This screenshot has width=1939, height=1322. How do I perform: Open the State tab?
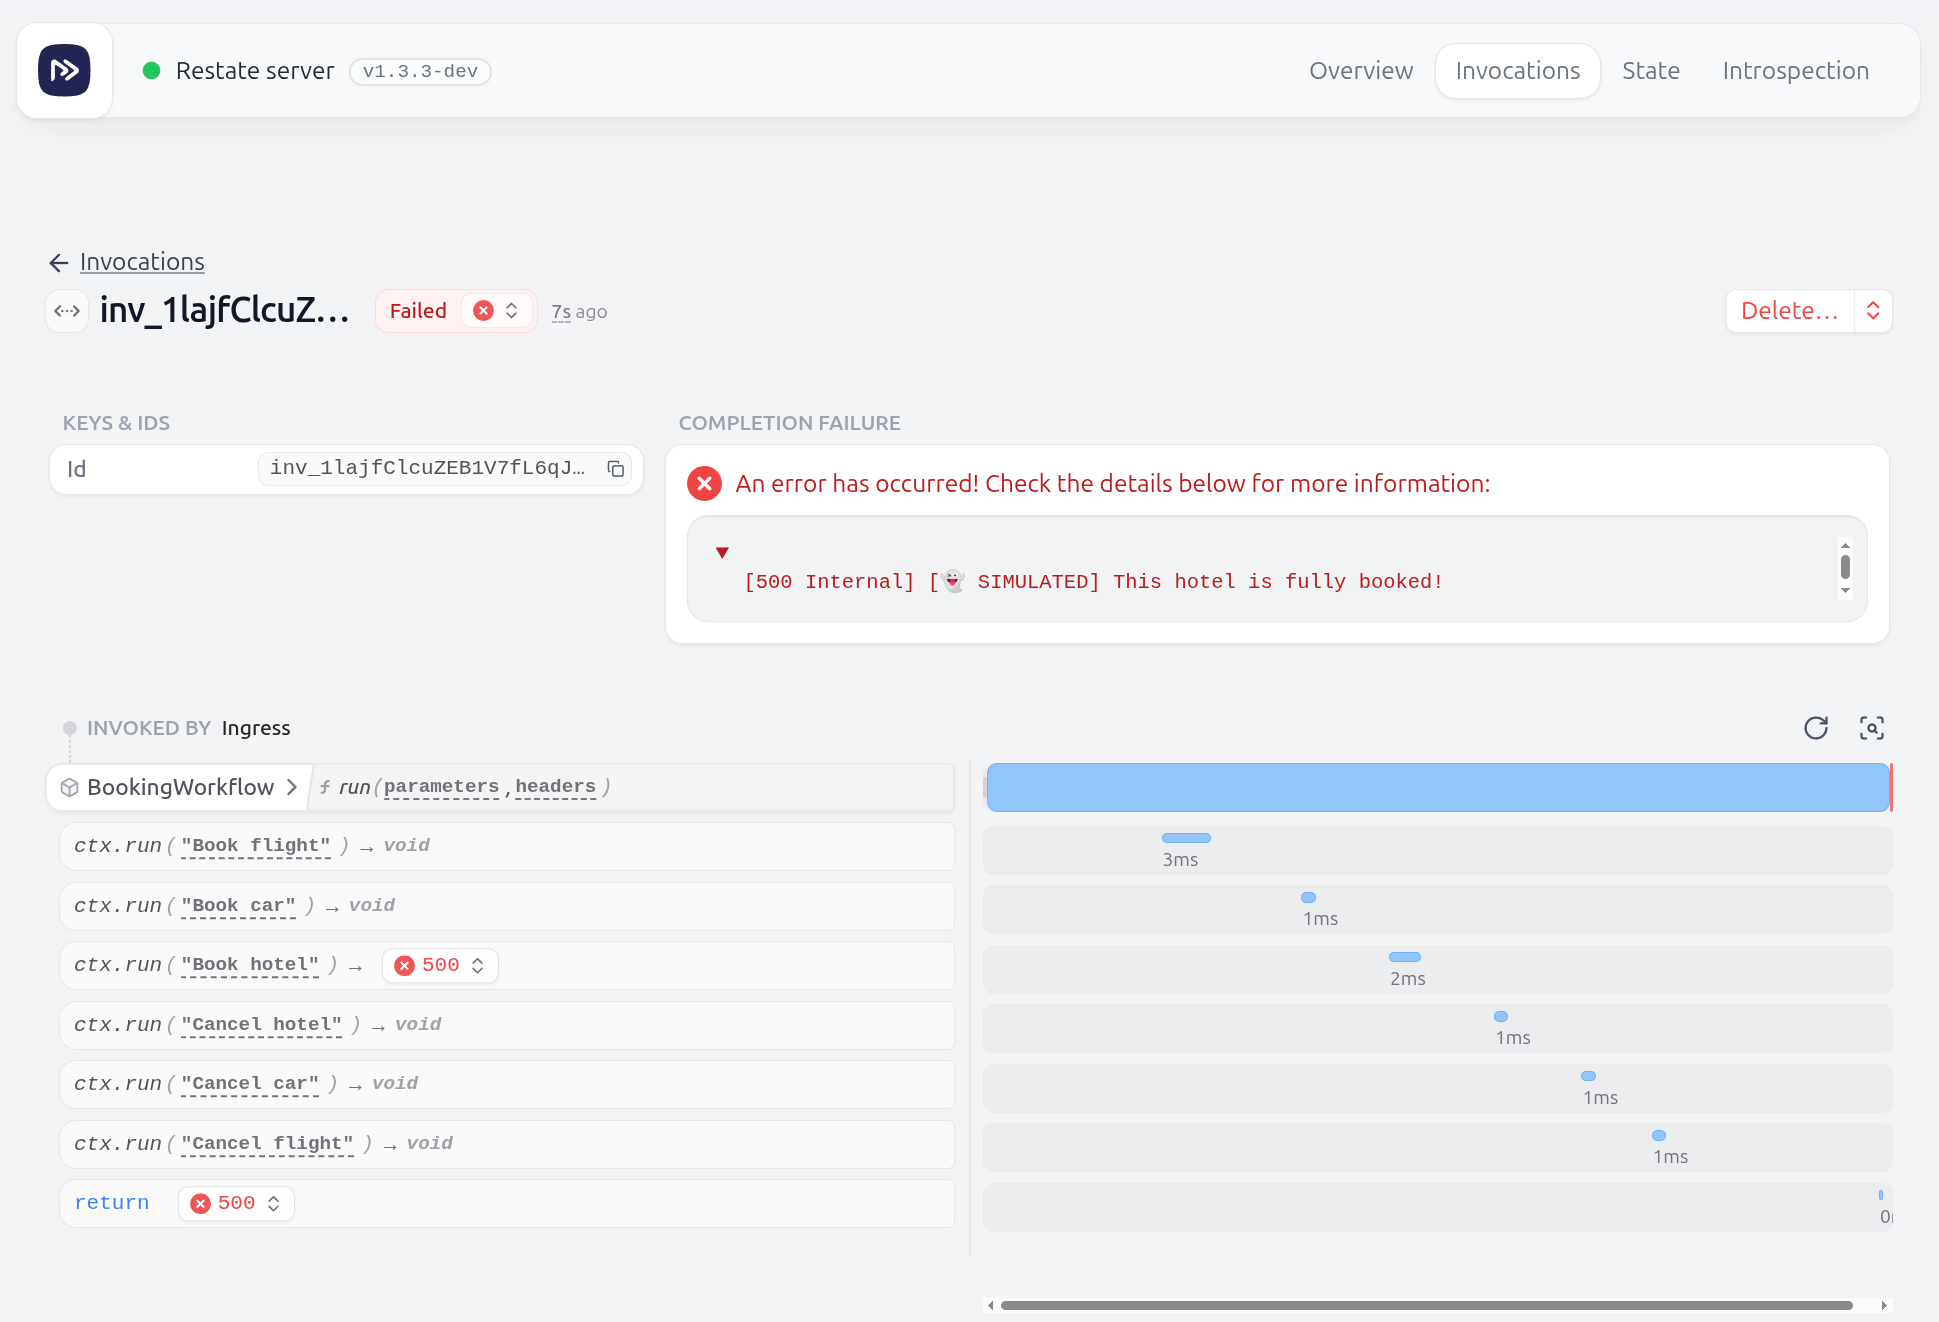click(x=1650, y=70)
